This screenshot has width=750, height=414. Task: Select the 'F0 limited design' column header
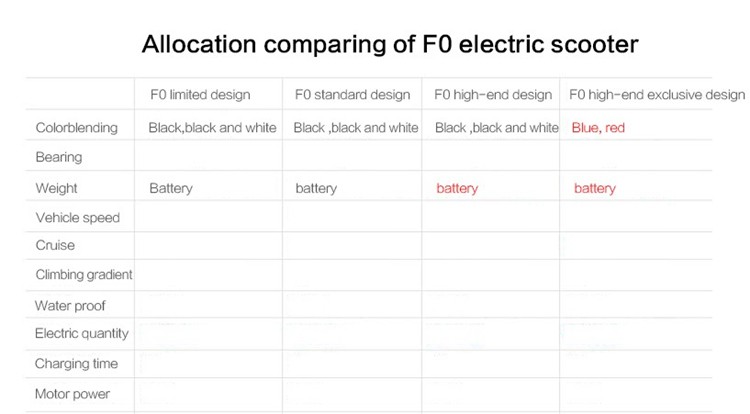(200, 95)
